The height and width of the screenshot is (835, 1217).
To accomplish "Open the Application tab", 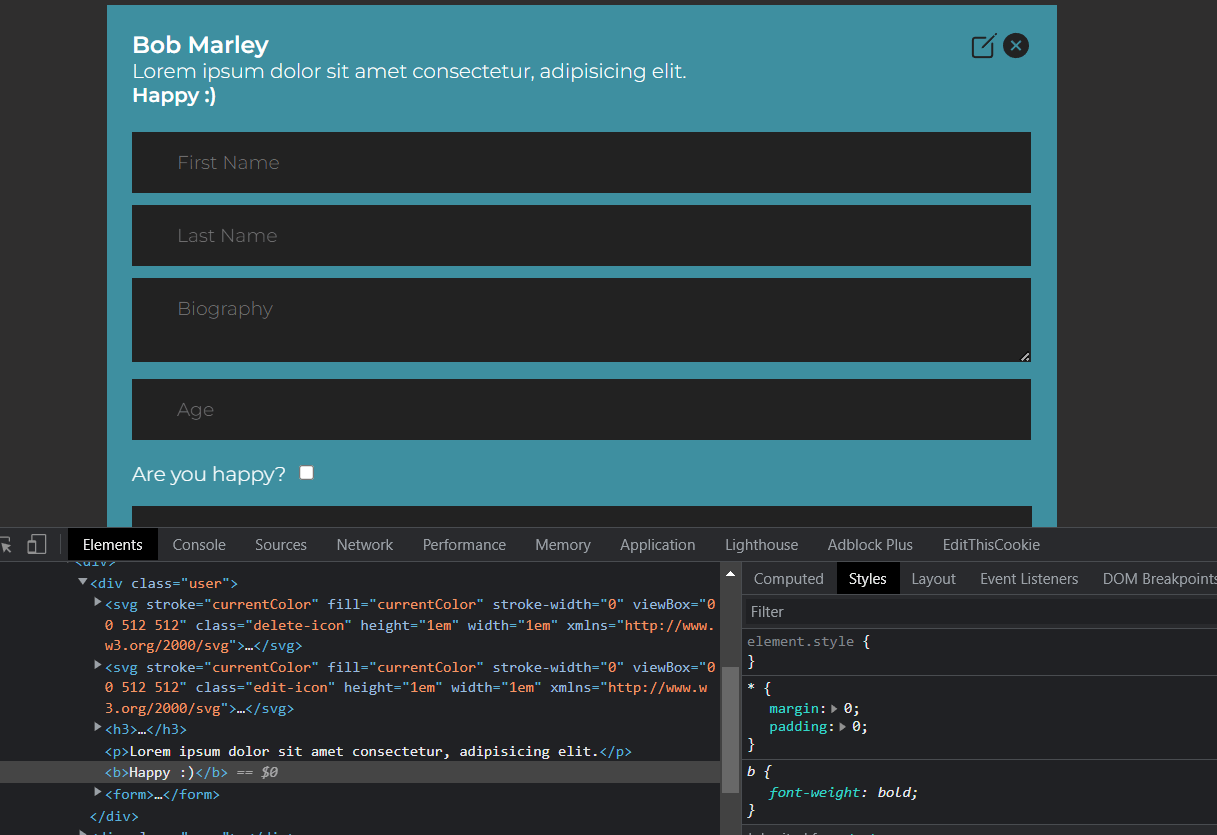I will 658,545.
